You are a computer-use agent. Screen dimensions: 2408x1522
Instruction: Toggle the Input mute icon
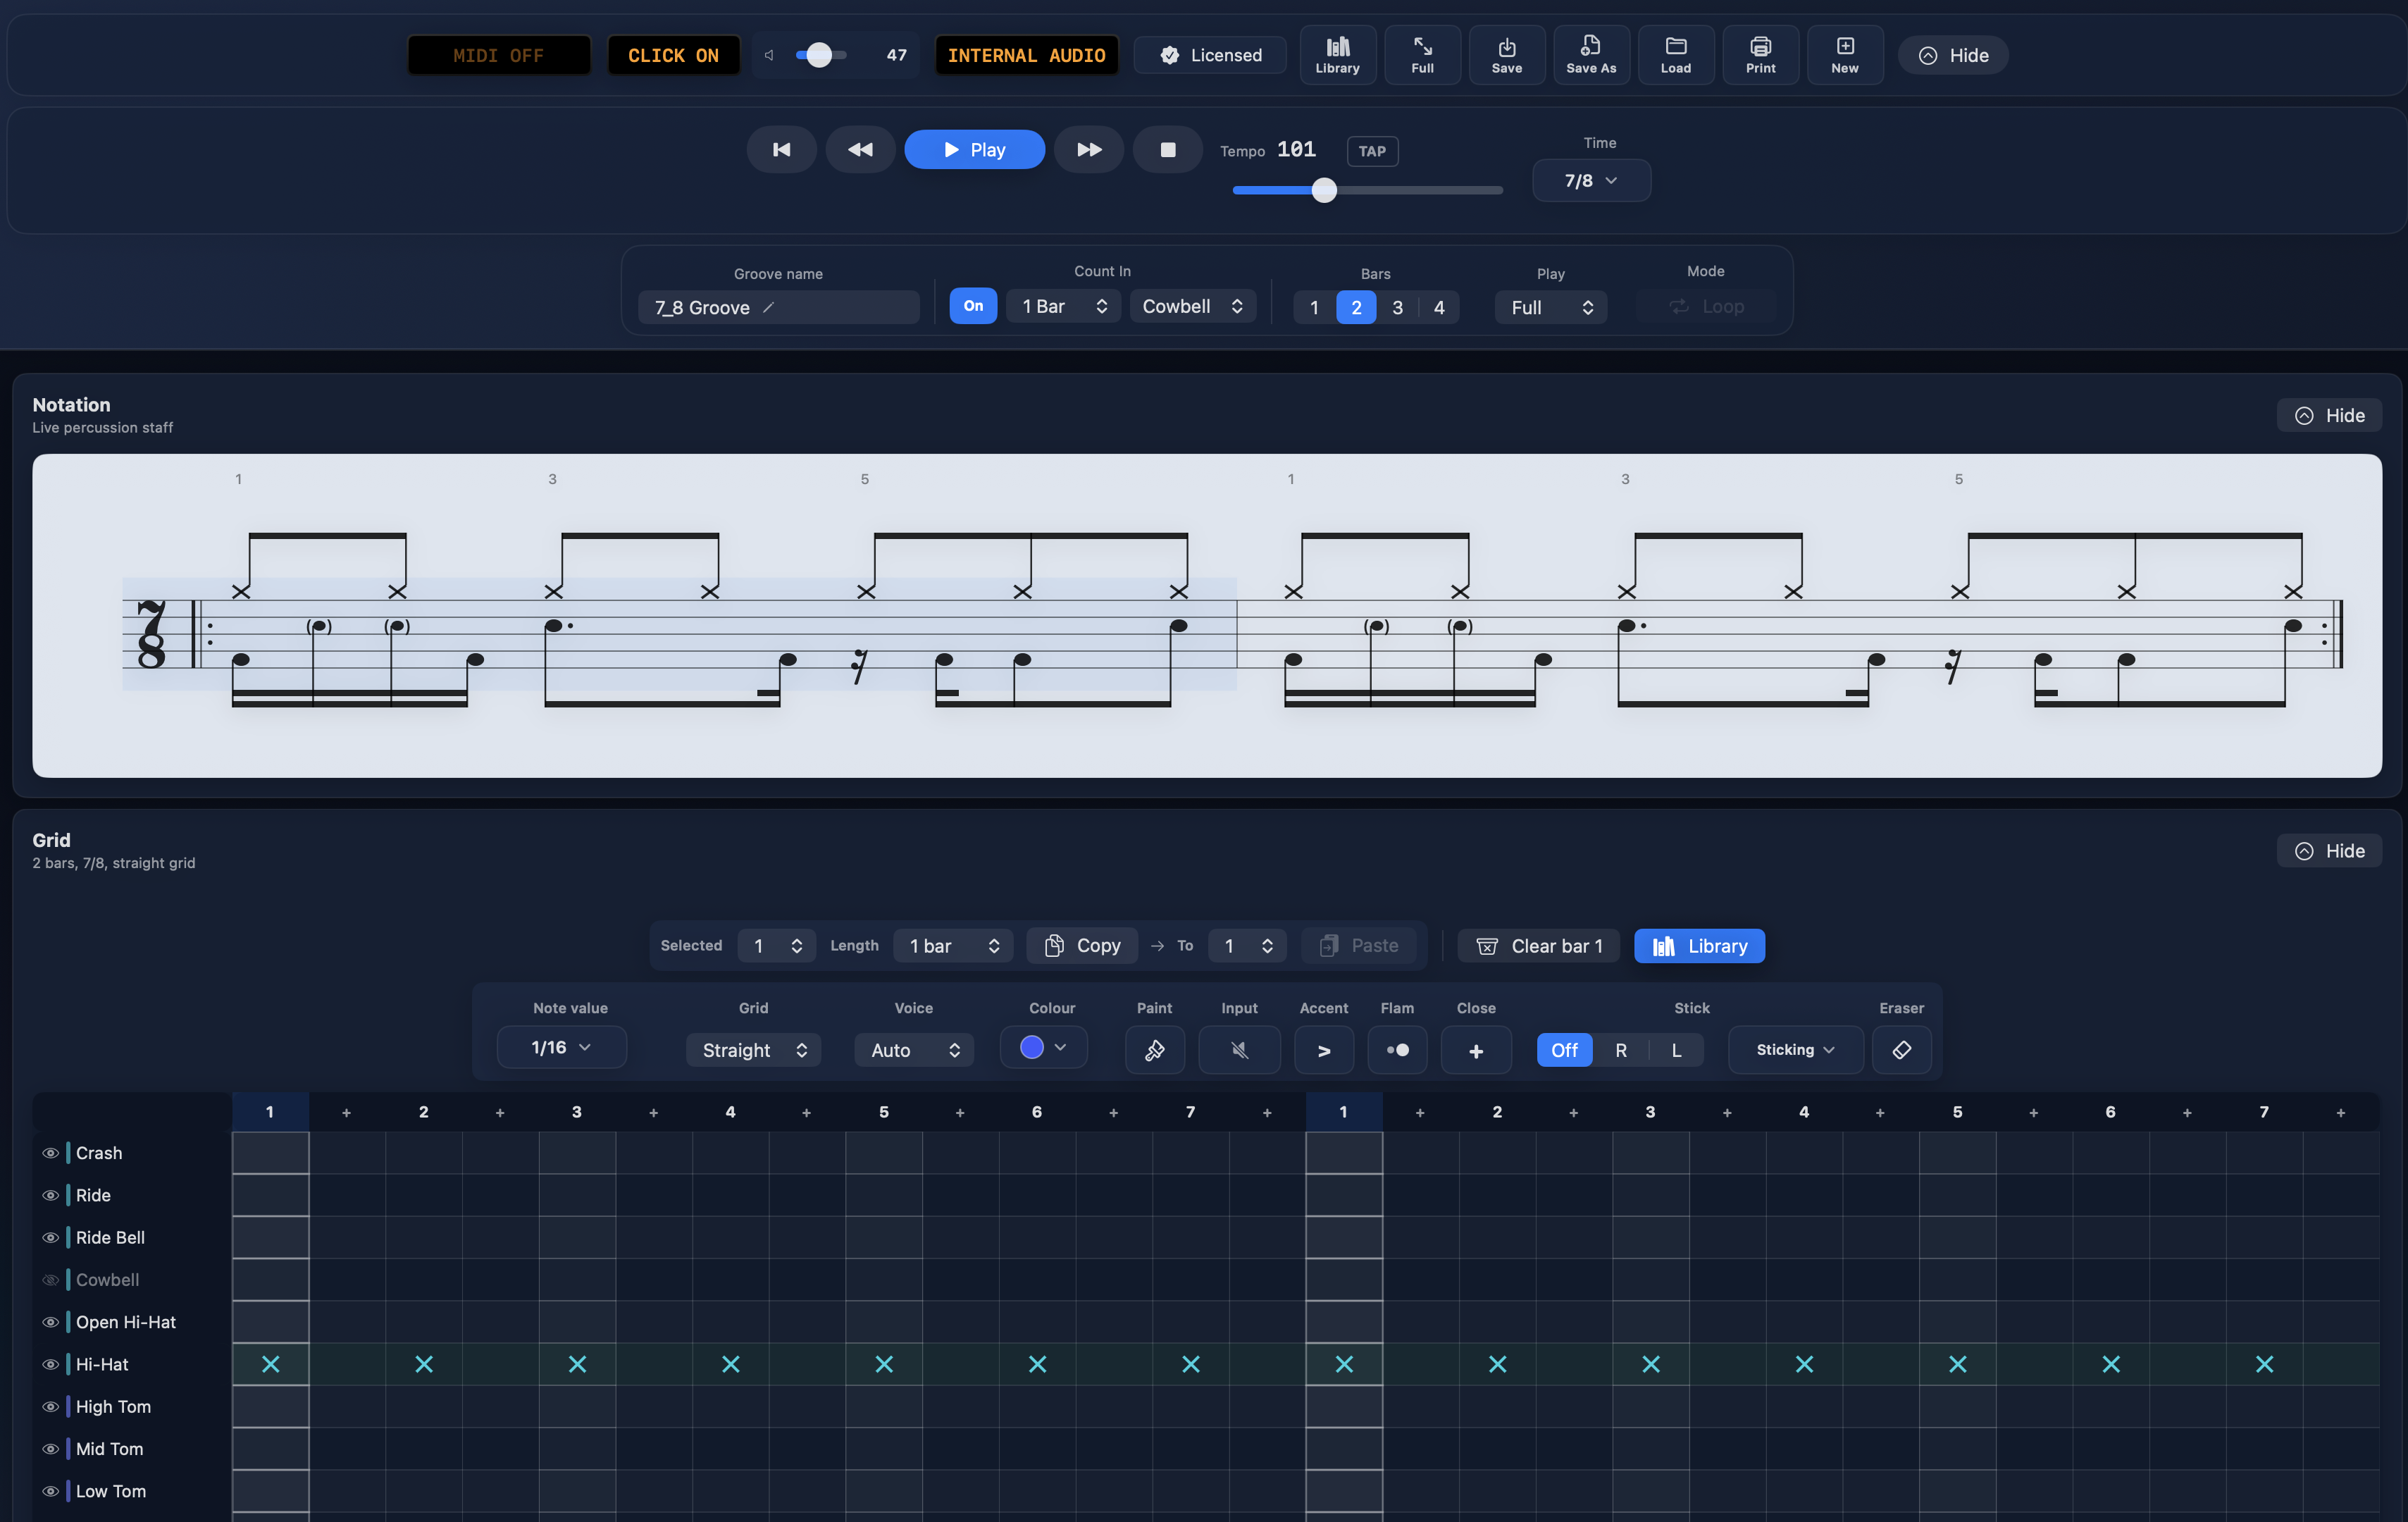(1239, 1050)
